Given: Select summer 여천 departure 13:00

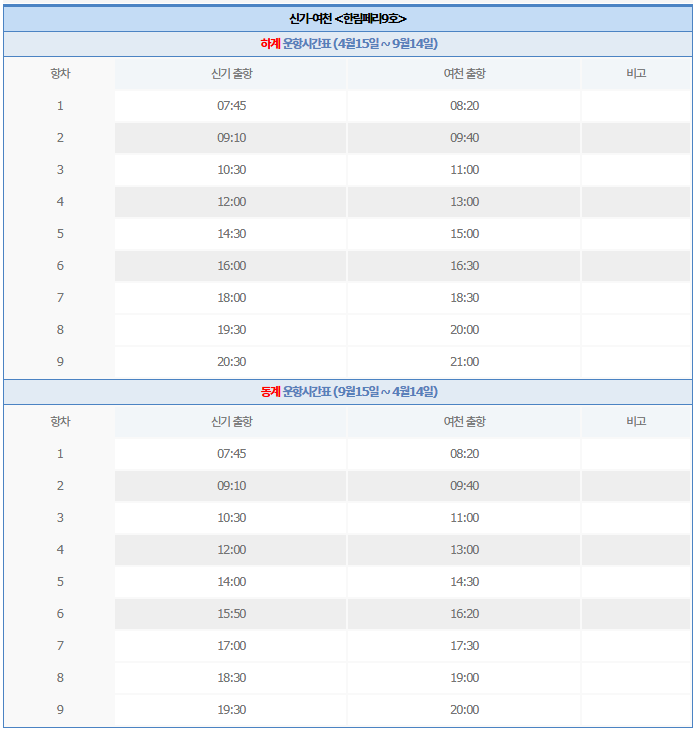Looking at the screenshot, I should [x=464, y=202].
